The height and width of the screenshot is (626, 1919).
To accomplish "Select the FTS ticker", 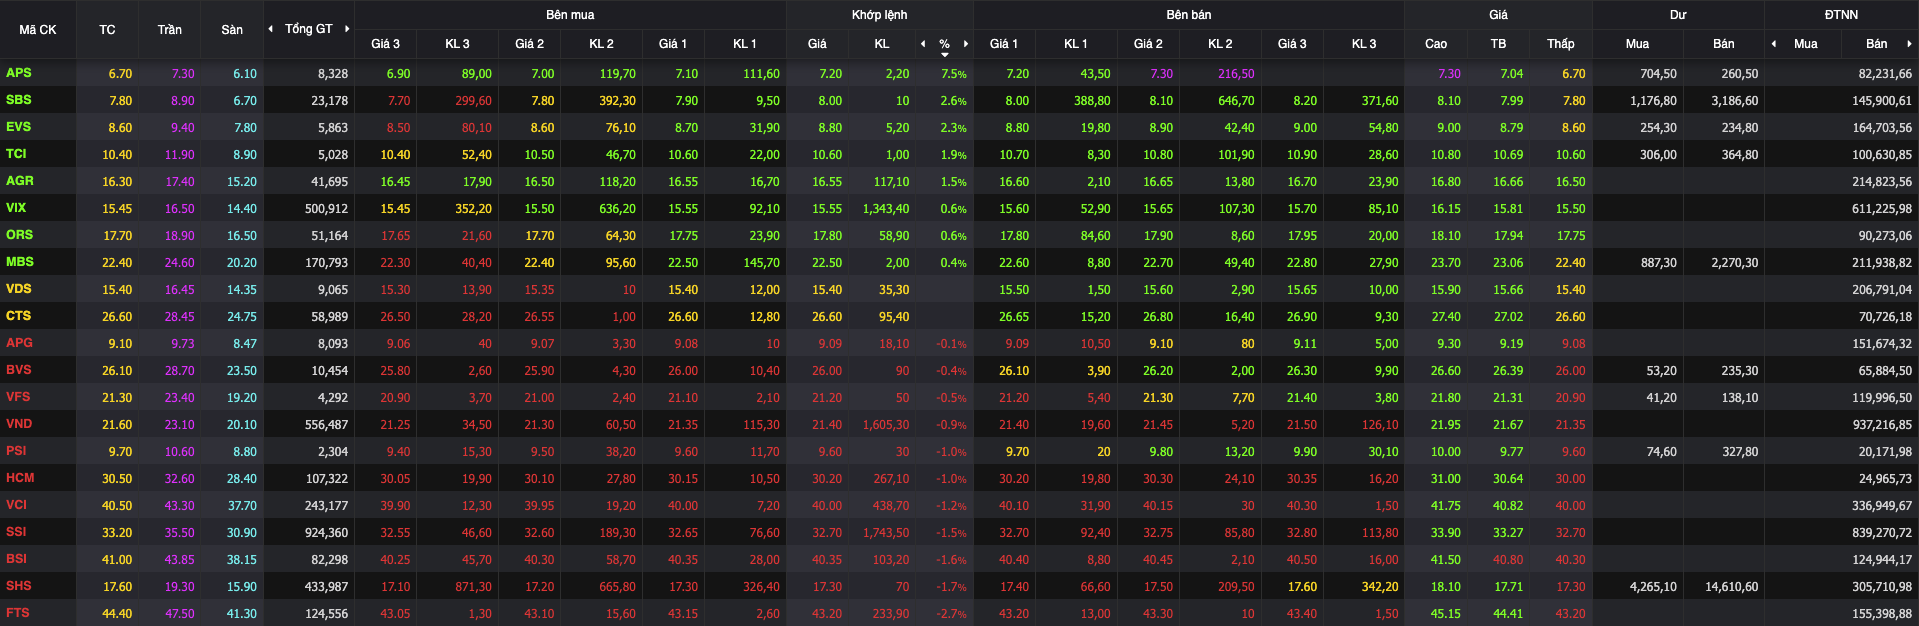I will (18, 613).
